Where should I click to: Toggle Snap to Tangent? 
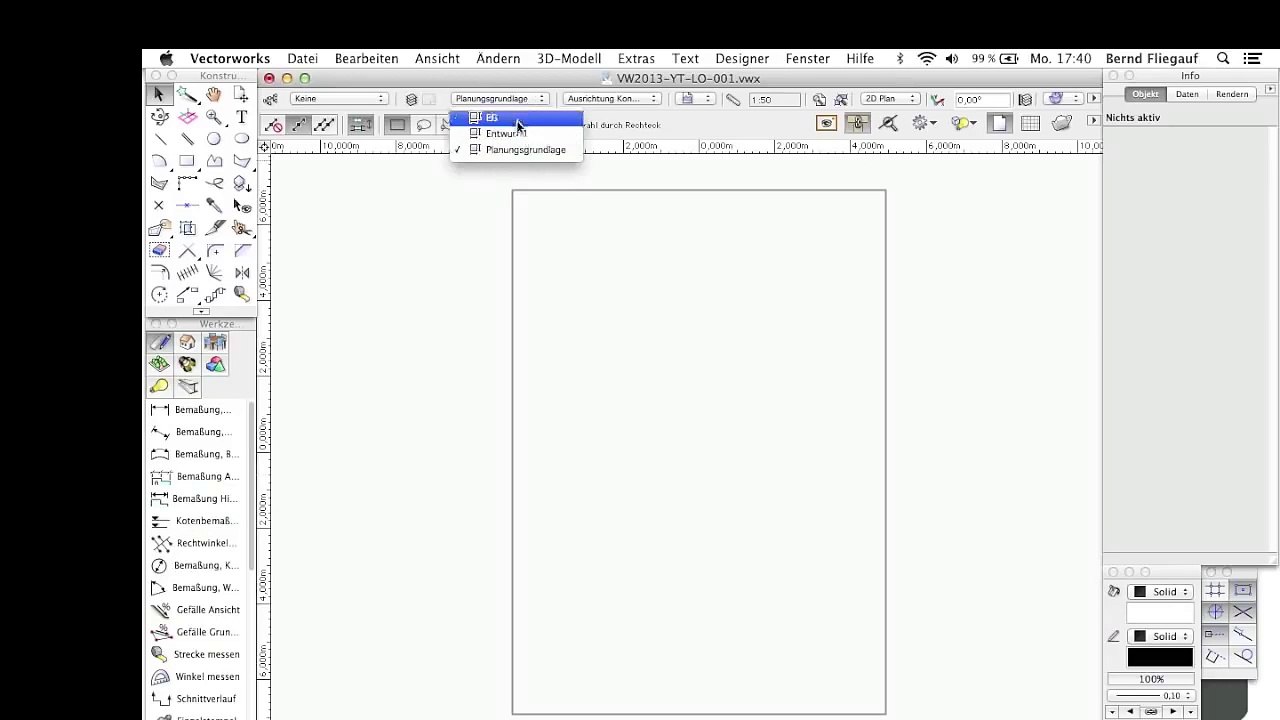coord(1243,656)
